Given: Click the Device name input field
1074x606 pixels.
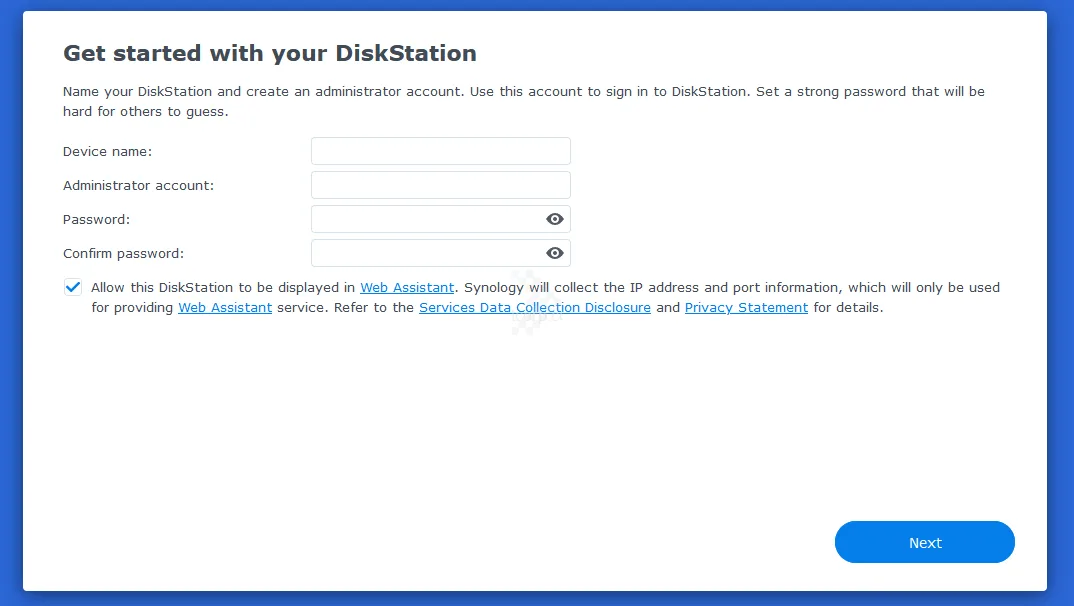Looking at the screenshot, I should [440, 151].
